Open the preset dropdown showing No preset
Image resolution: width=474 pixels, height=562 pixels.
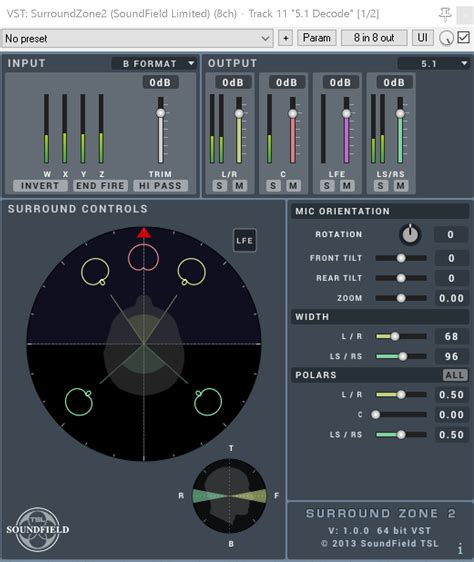pyautogui.click(x=137, y=38)
